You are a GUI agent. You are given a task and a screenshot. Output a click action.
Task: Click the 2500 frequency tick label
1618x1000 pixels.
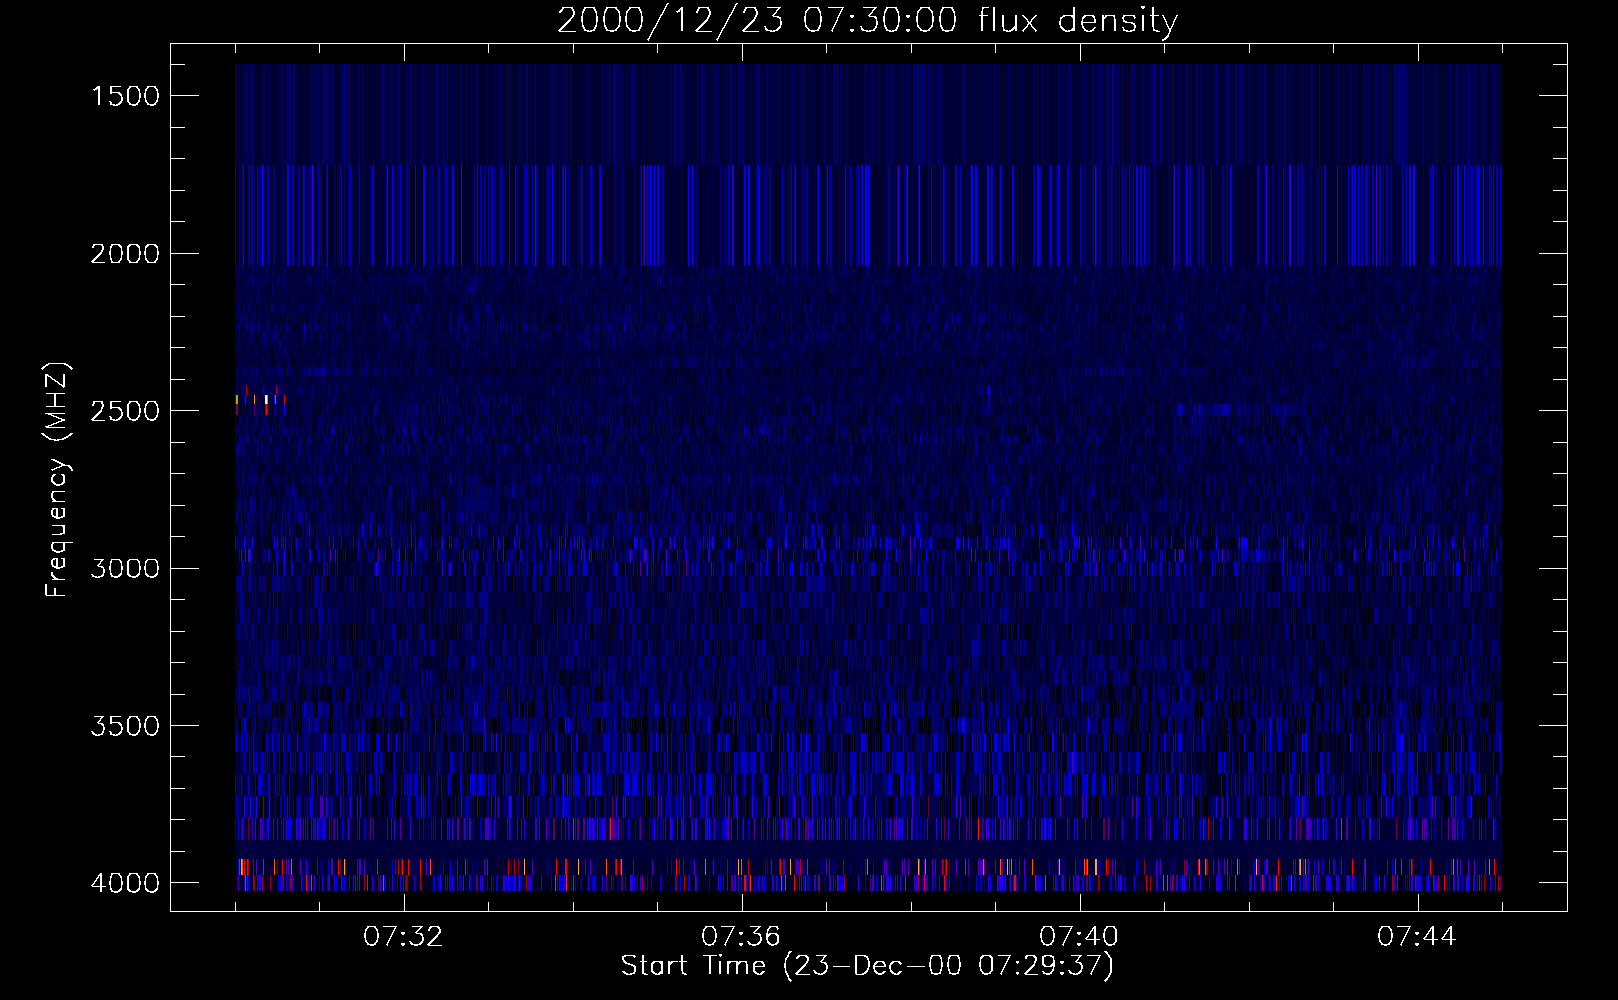(x=125, y=411)
